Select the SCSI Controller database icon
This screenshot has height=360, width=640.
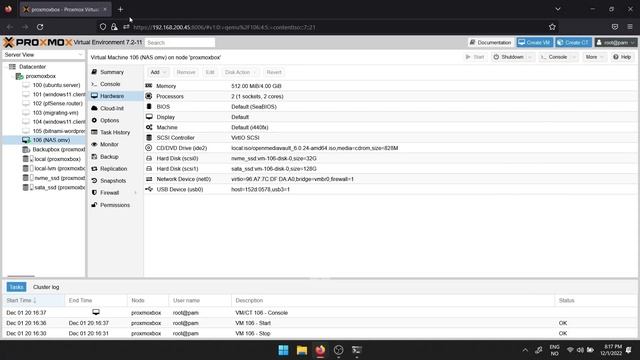[x=149, y=138]
